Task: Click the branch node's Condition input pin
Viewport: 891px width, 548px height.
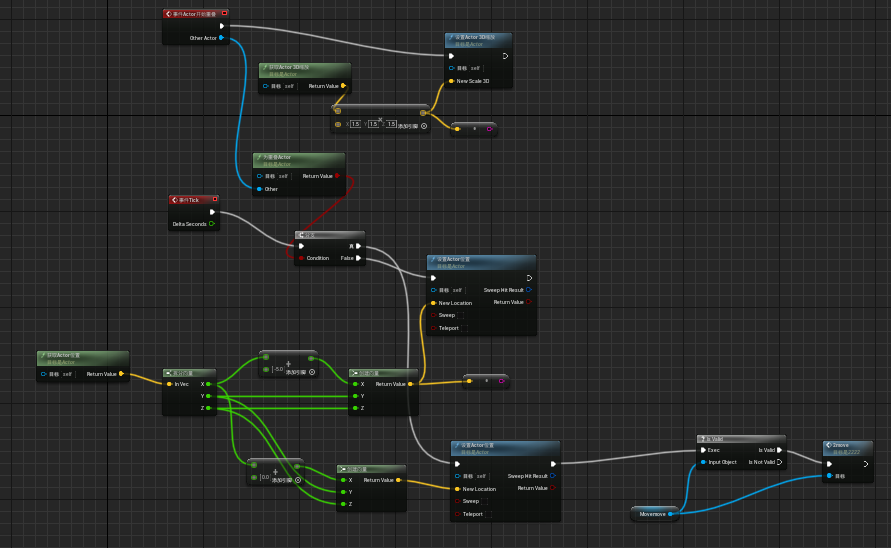Action: (x=301, y=258)
